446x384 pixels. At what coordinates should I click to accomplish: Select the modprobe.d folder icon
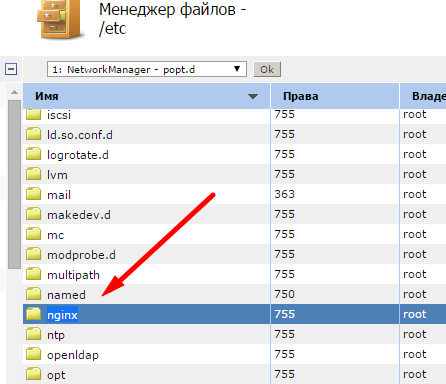click(33, 254)
